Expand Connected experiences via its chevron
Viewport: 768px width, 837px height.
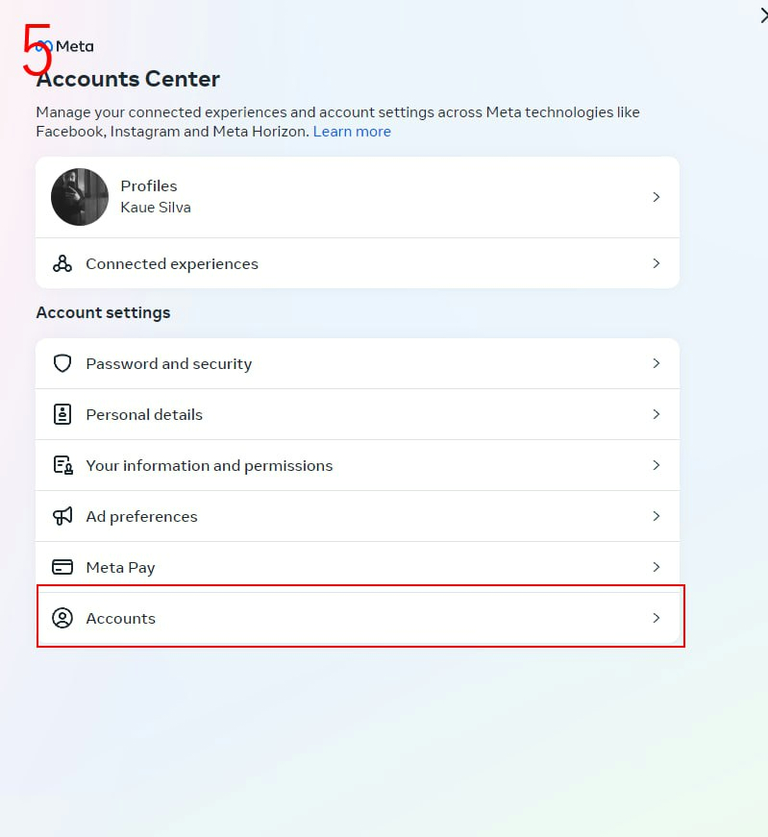[656, 264]
